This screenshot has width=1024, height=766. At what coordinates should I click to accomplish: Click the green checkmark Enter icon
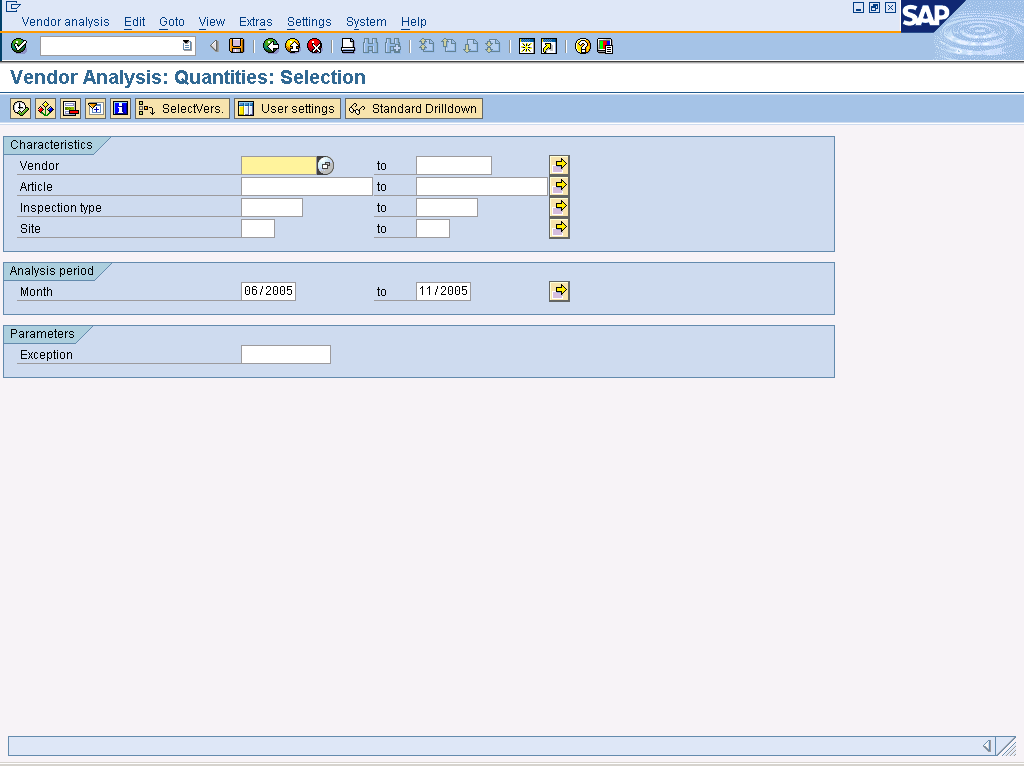[19, 46]
